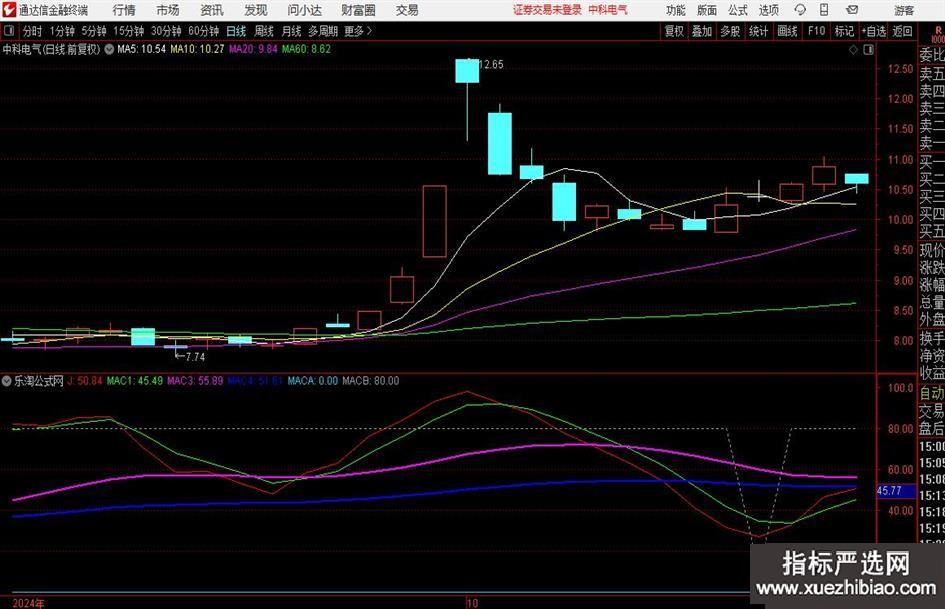This screenshot has width=945, height=609.
Task: Switch to the 月线 monthly tab
Action: click(292, 31)
